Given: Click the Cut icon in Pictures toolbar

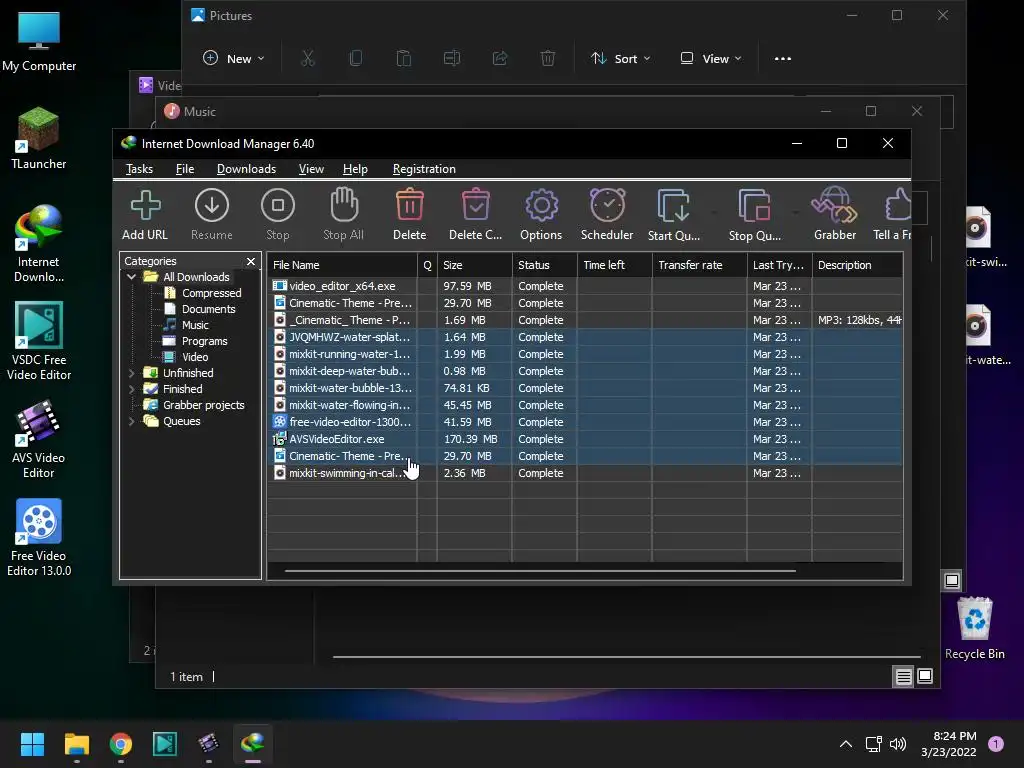Looking at the screenshot, I should point(308,59).
